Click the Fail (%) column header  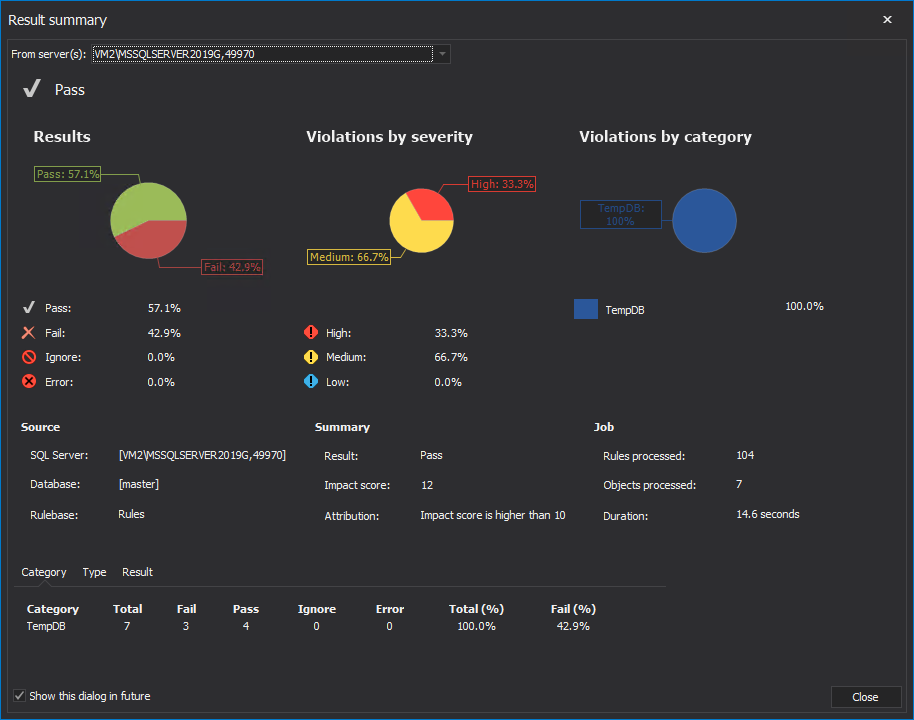(x=573, y=609)
